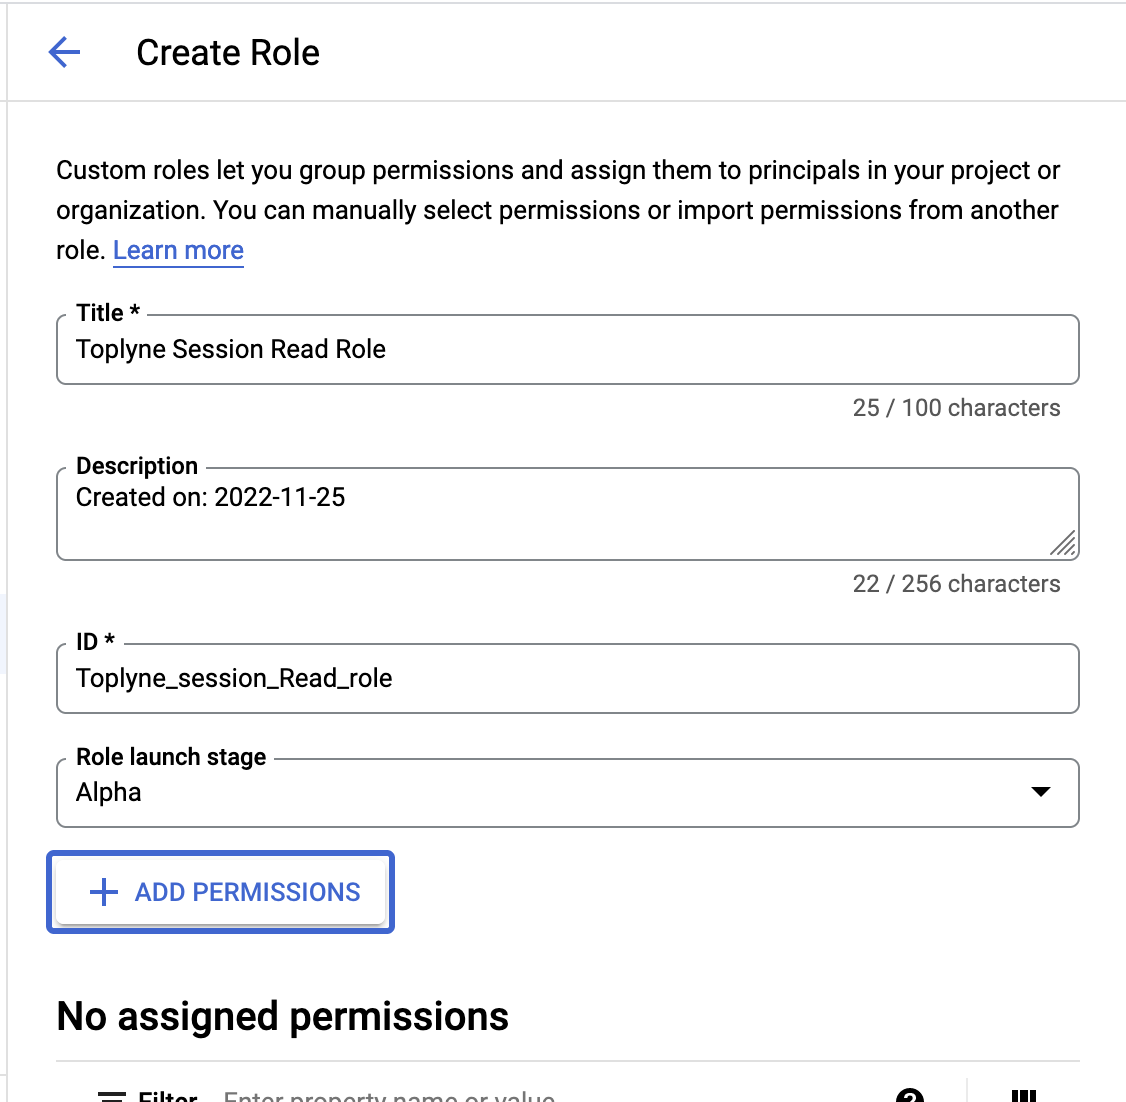
Task: Open the column display options icon
Action: tap(1023, 1096)
